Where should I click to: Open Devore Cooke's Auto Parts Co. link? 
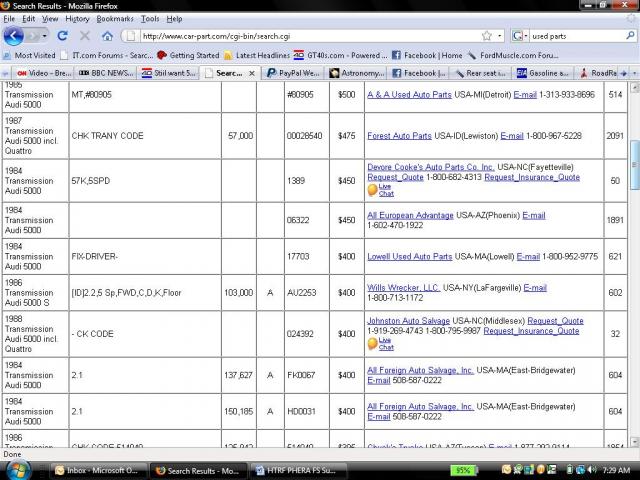coord(431,167)
